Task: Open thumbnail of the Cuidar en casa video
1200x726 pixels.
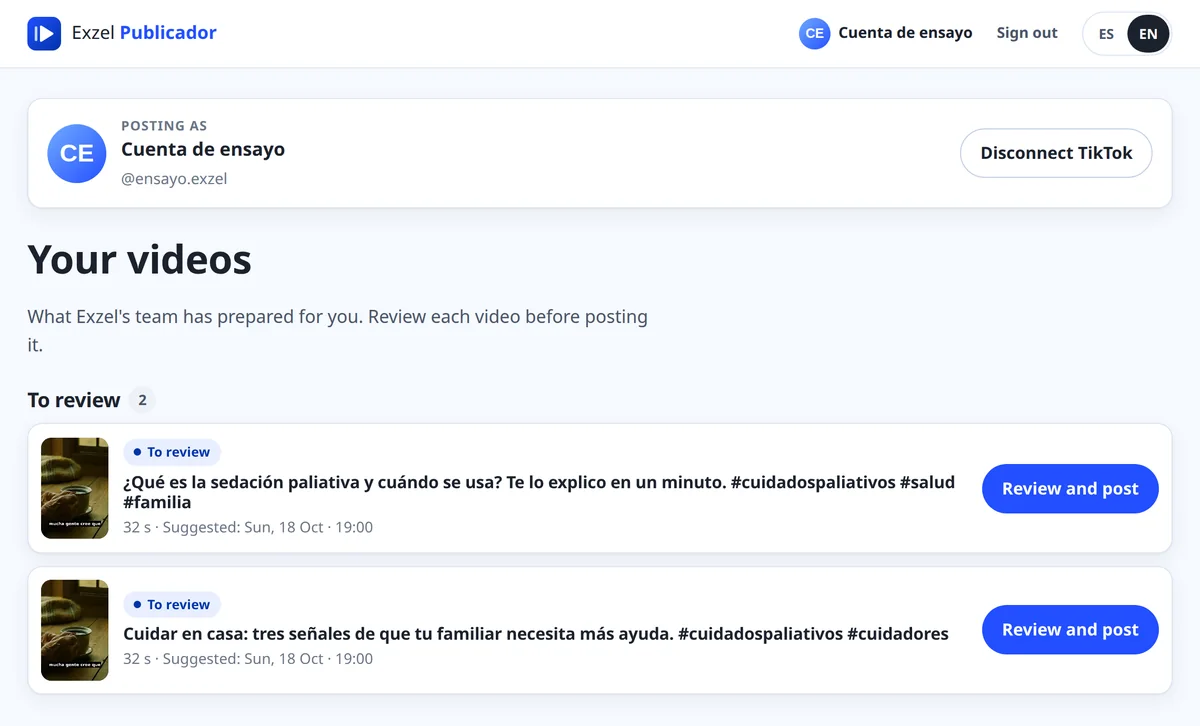Action: point(74,630)
